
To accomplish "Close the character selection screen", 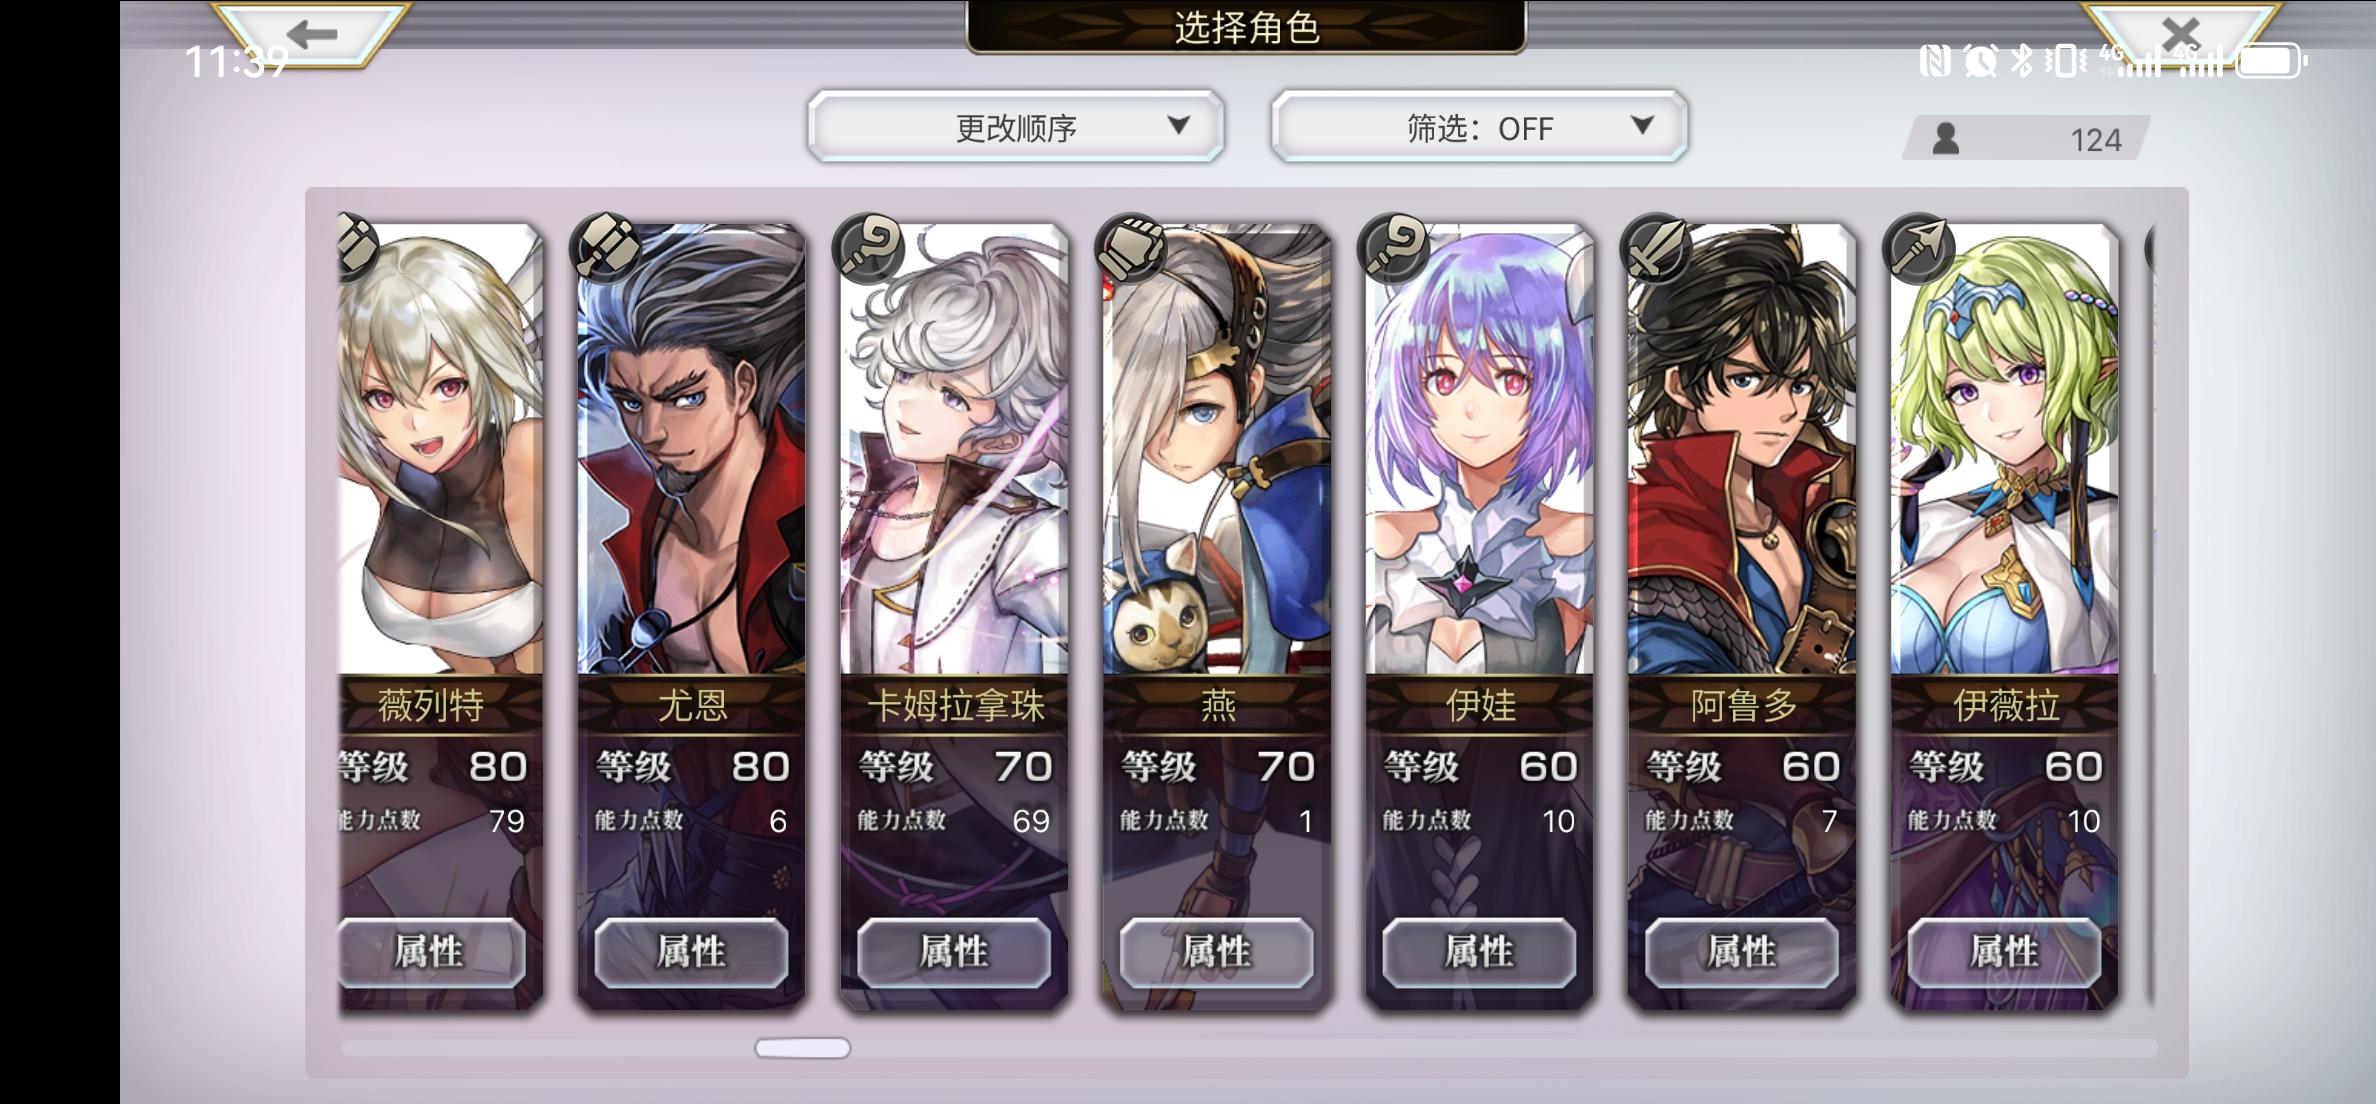I will point(2180,33).
